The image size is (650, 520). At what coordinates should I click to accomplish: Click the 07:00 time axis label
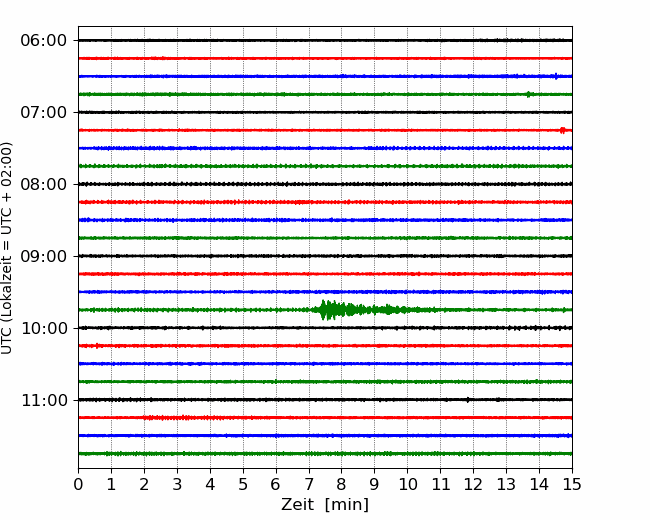pyautogui.click(x=43, y=112)
